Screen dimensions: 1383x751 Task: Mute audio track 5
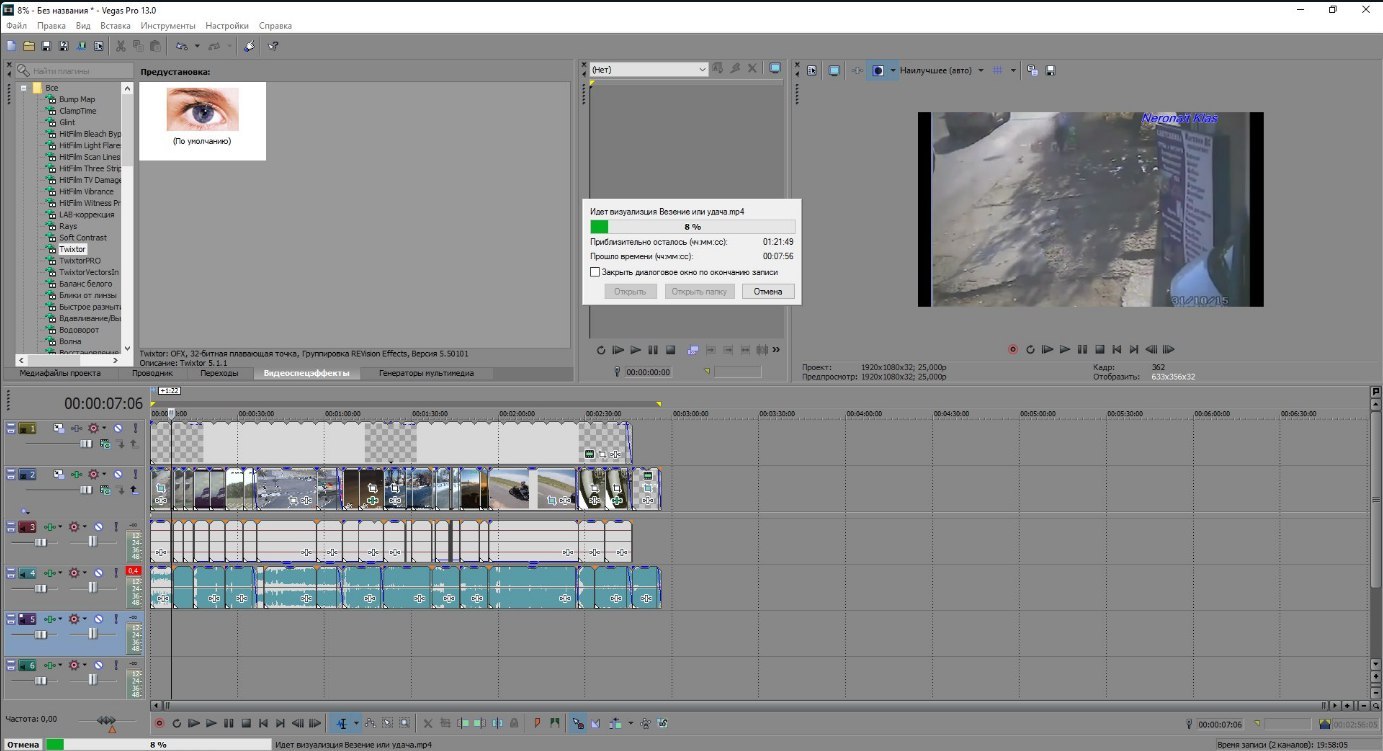click(98, 619)
